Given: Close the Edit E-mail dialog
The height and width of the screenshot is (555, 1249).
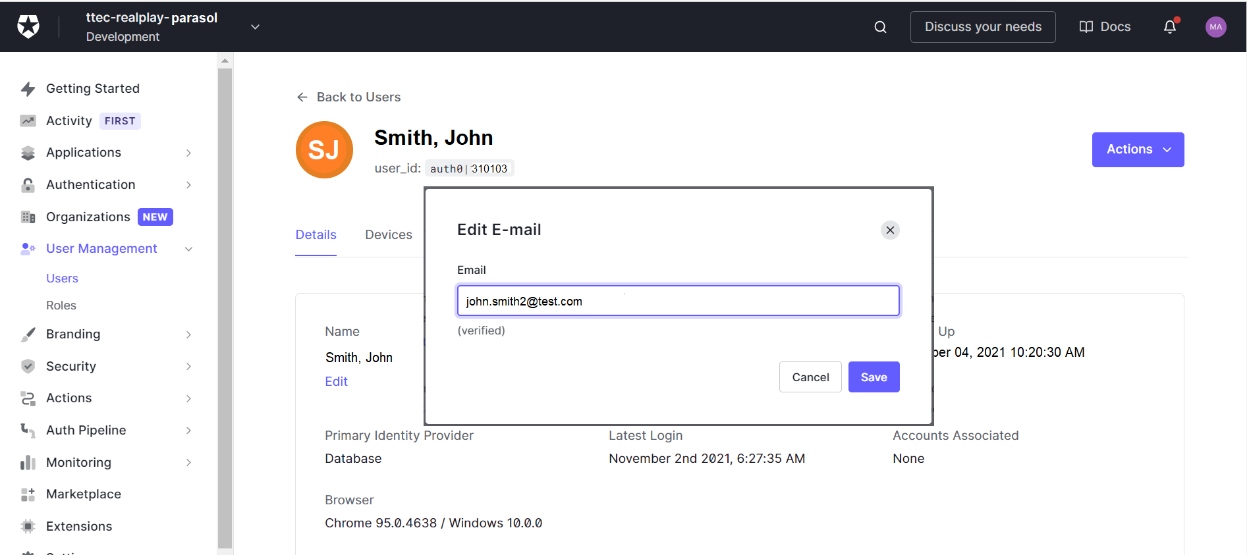Looking at the screenshot, I should click(x=890, y=230).
